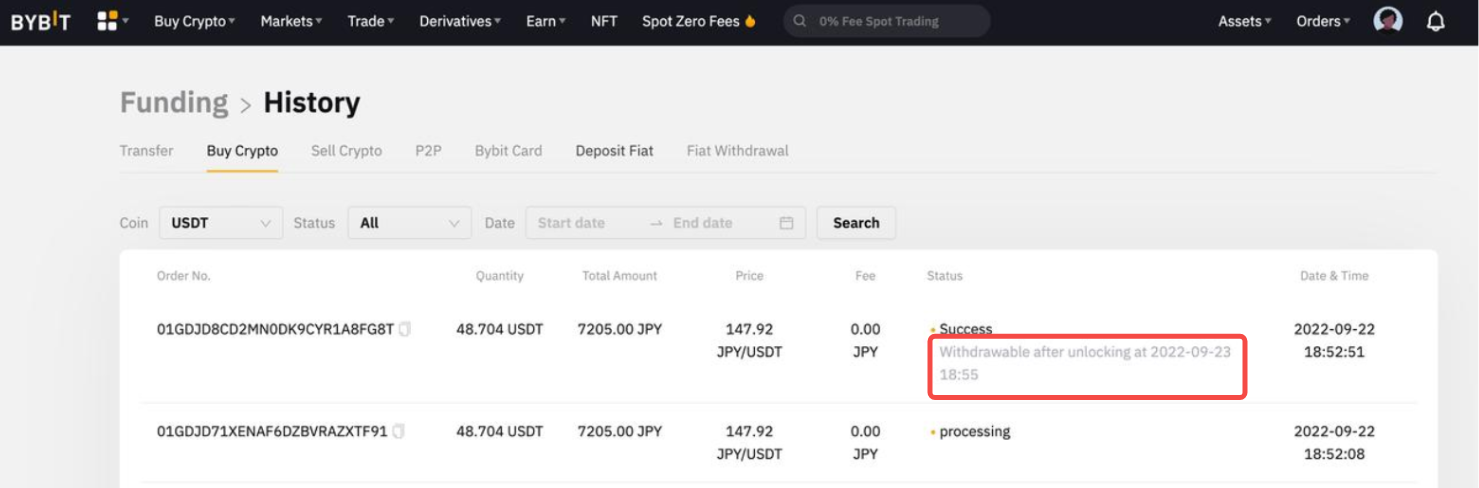Click the calendar icon in date range

tap(786, 223)
